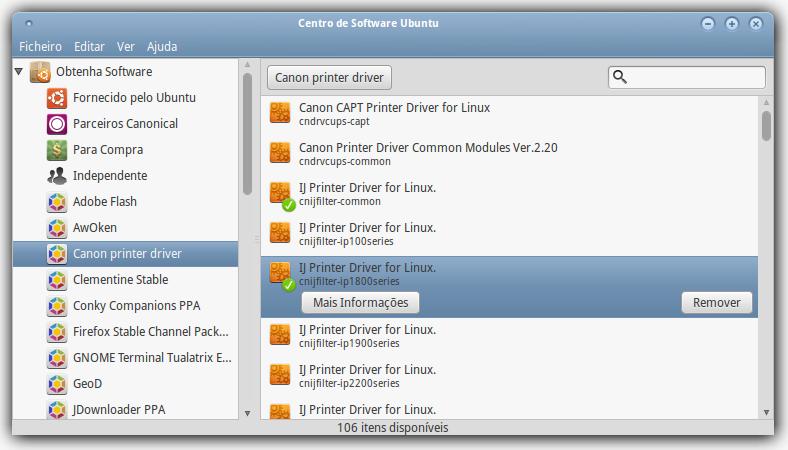Select GeoD source label
The height and width of the screenshot is (450, 788).
coord(87,384)
